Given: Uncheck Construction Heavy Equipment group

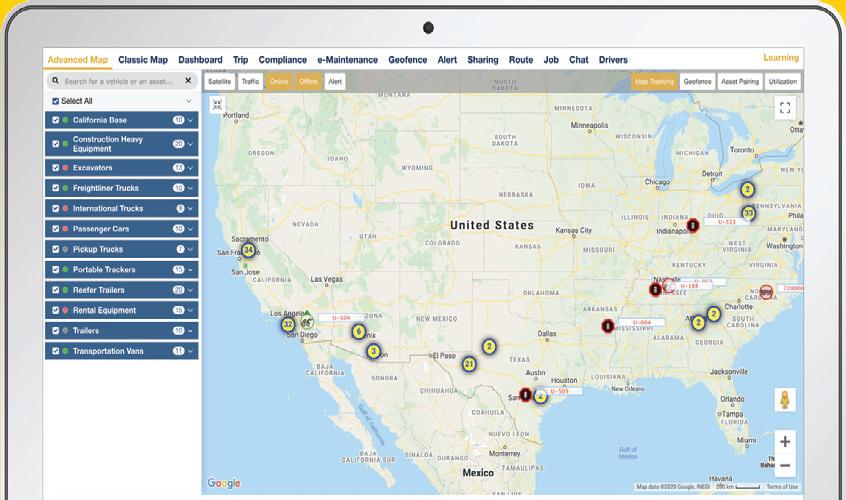Looking at the screenshot, I should 56,144.
